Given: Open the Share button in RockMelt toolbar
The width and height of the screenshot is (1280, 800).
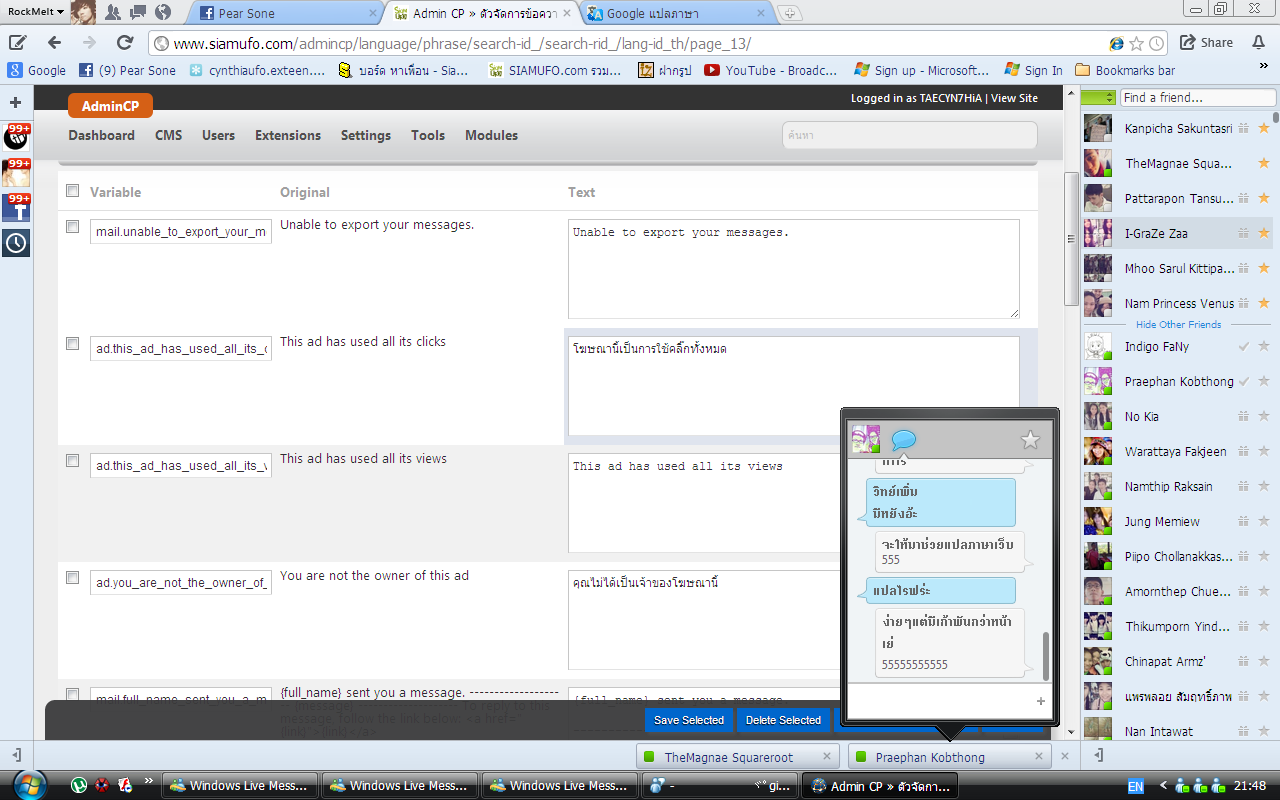Looking at the screenshot, I should click(x=1206, y=43).
